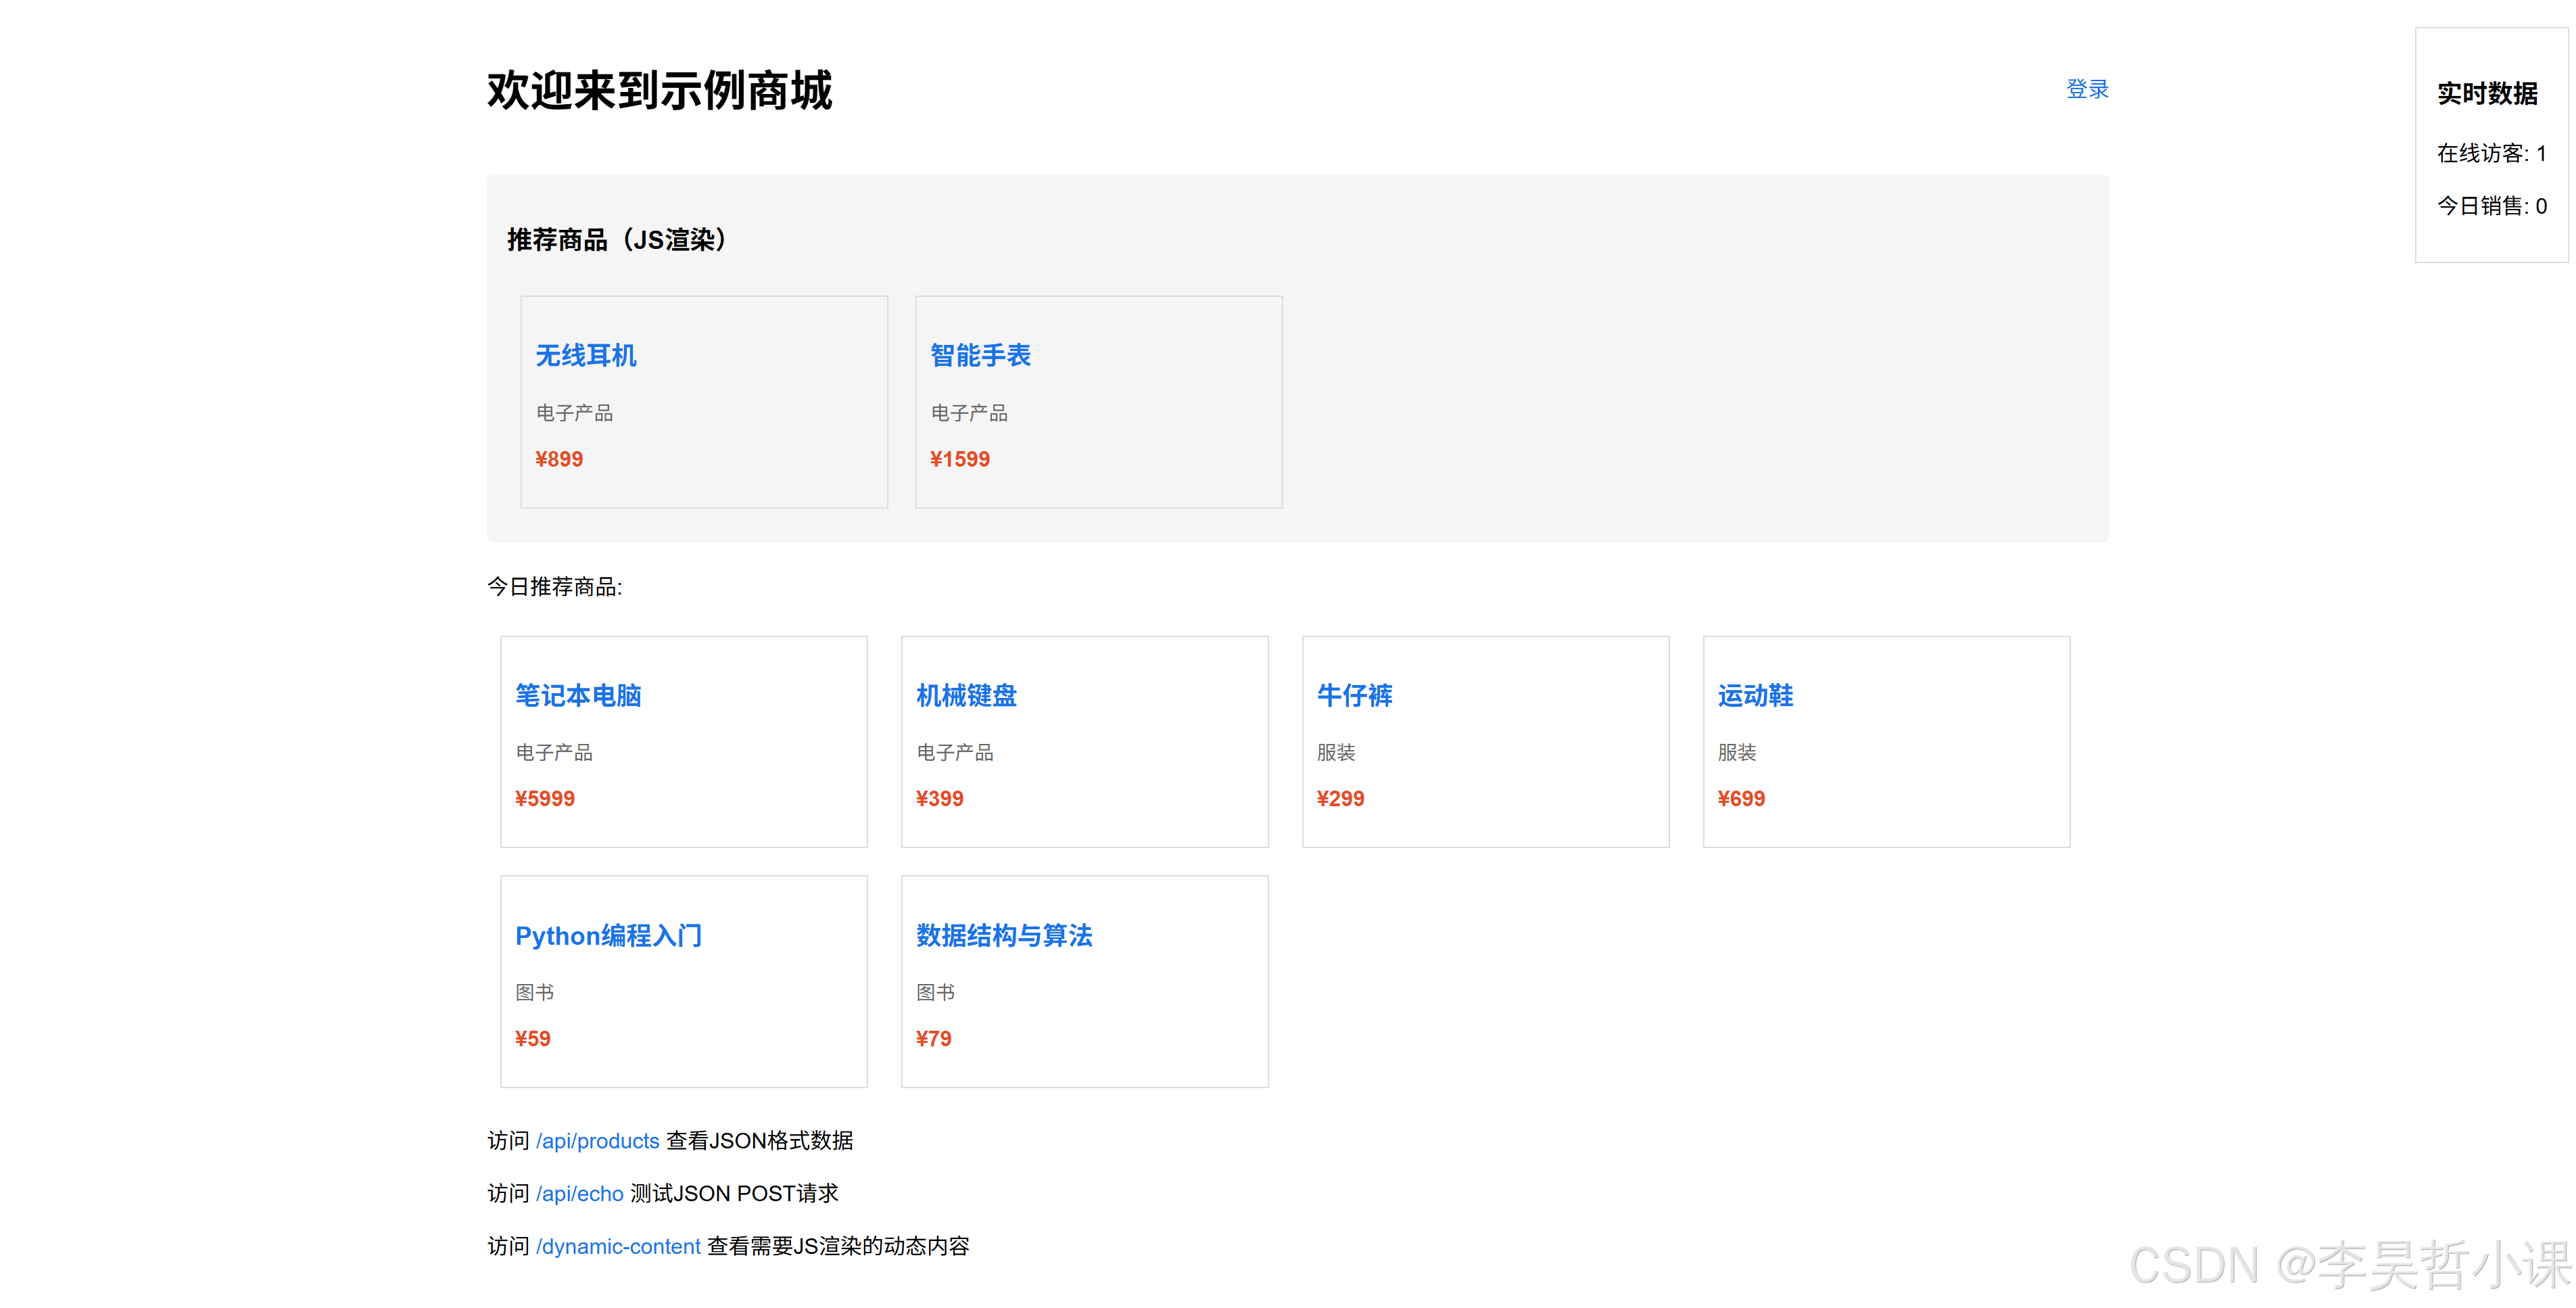Click the ¥899 price on 无线耳机
This screenshot has height=1308, width=2576.
click(x=559, y=458)
